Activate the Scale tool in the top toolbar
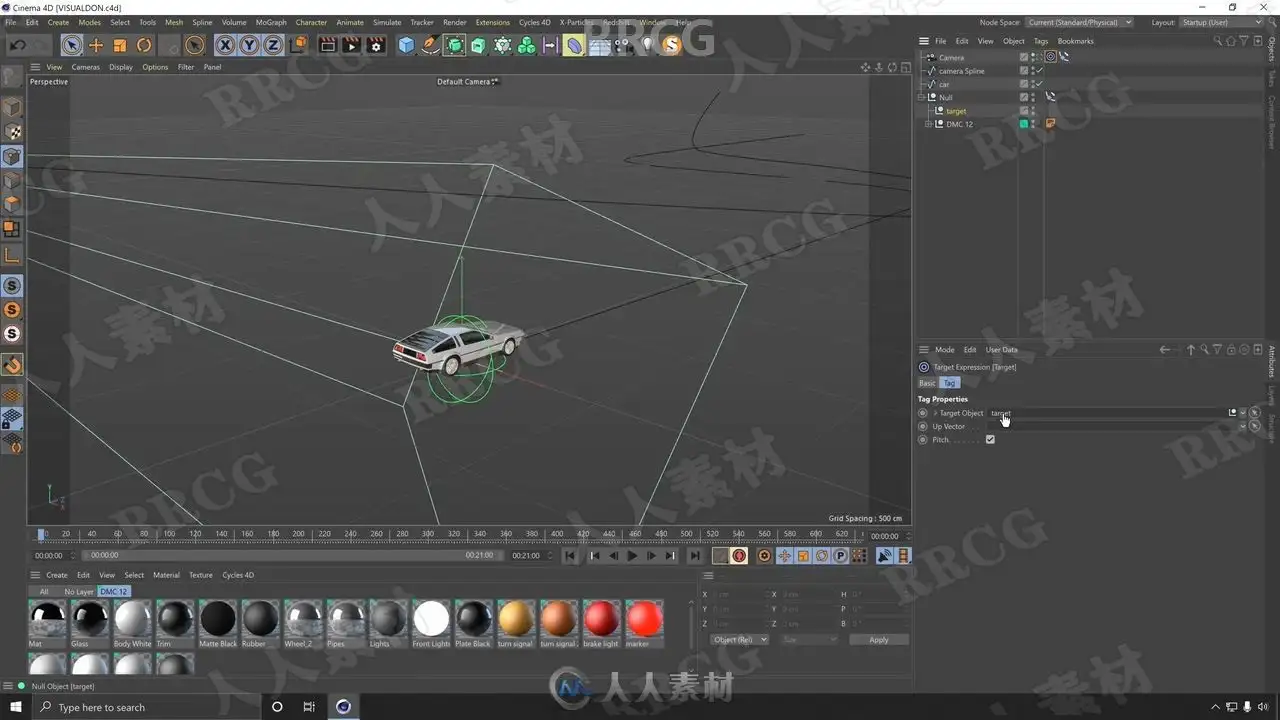Image resolution: width=1280 pixels, height=720 pixels. pos(120,45)
